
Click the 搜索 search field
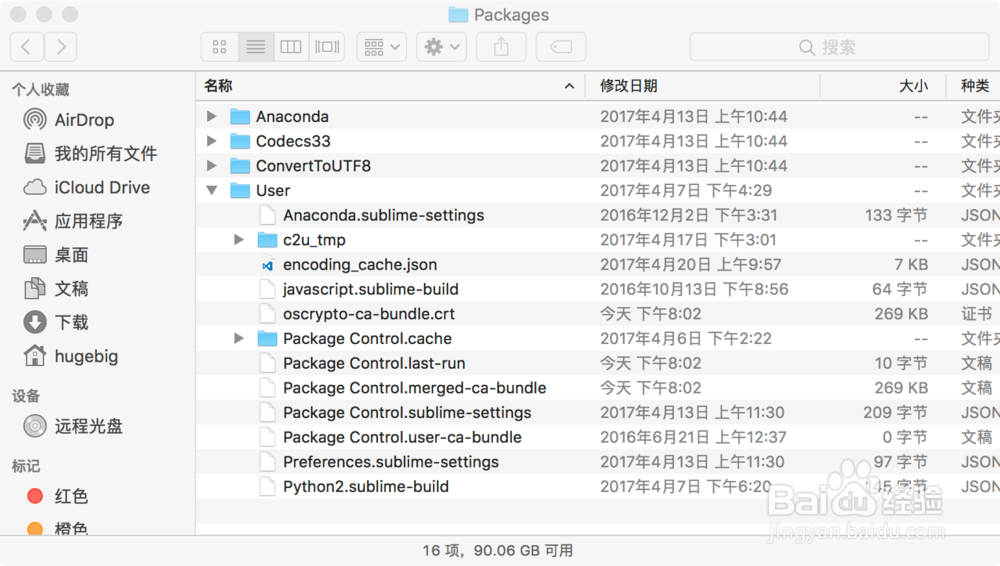pos(838,47)
